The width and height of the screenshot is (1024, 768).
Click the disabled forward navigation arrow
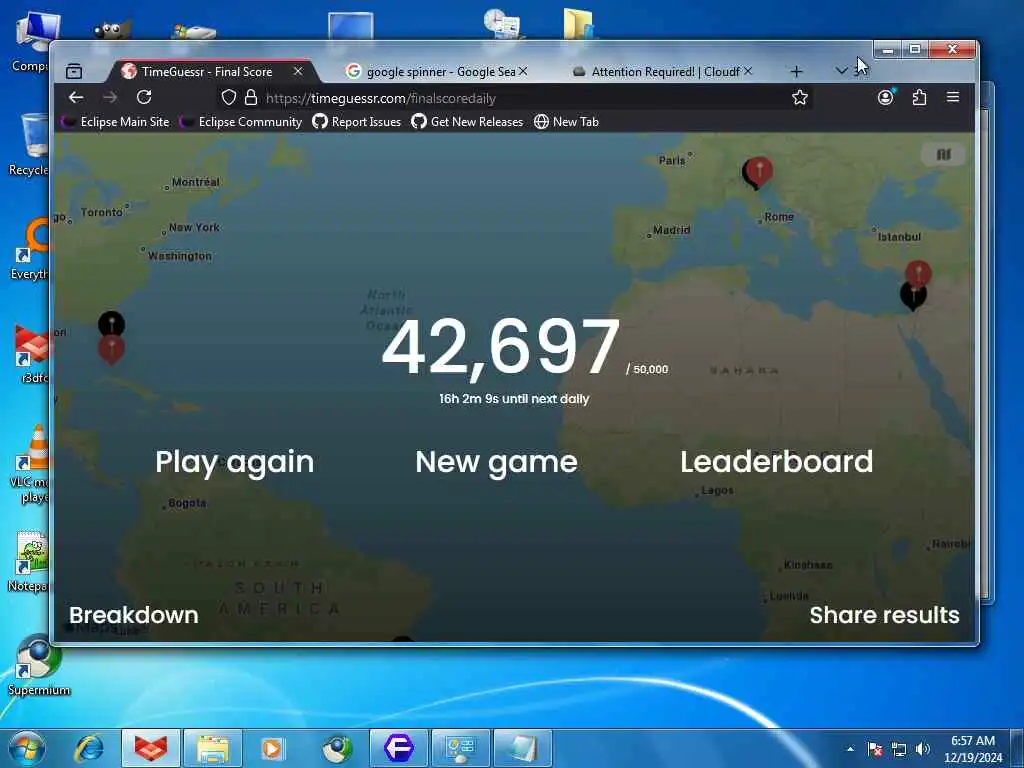tap(110, 97)
